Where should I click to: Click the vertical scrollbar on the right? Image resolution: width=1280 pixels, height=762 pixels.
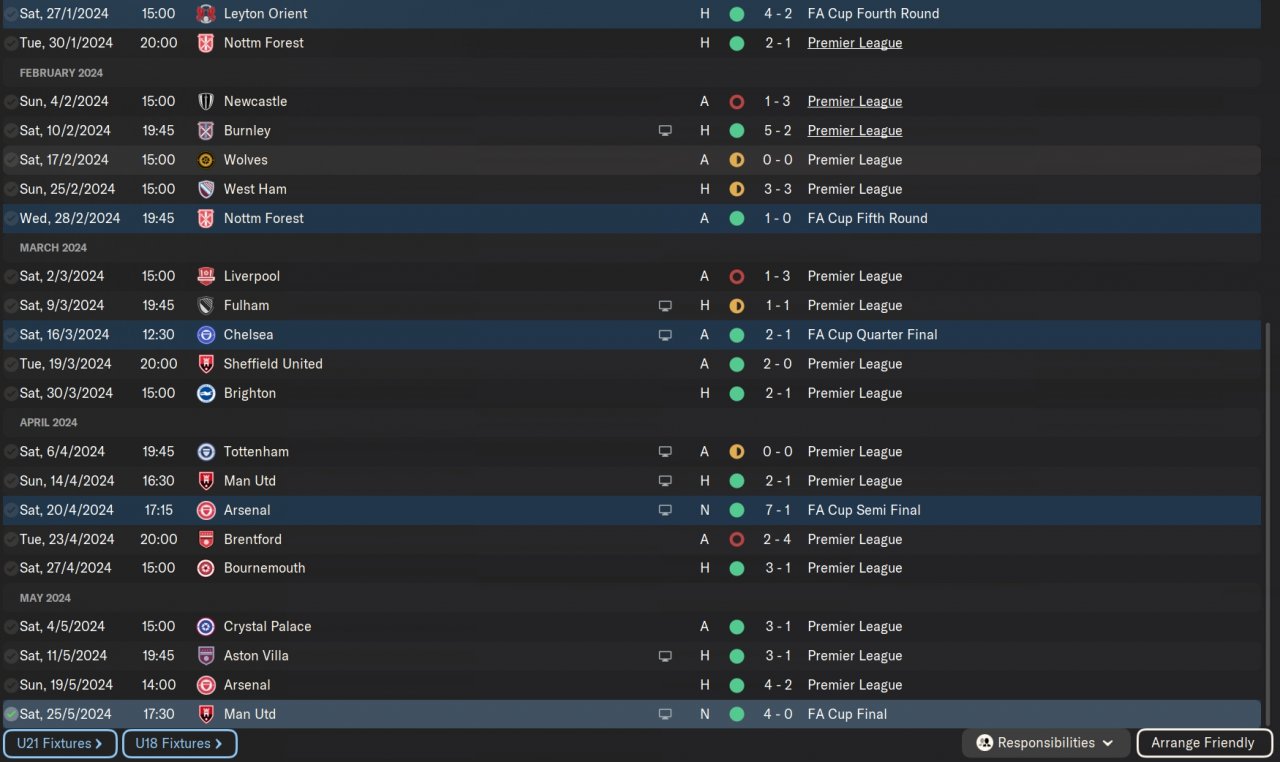point(1267,520)
